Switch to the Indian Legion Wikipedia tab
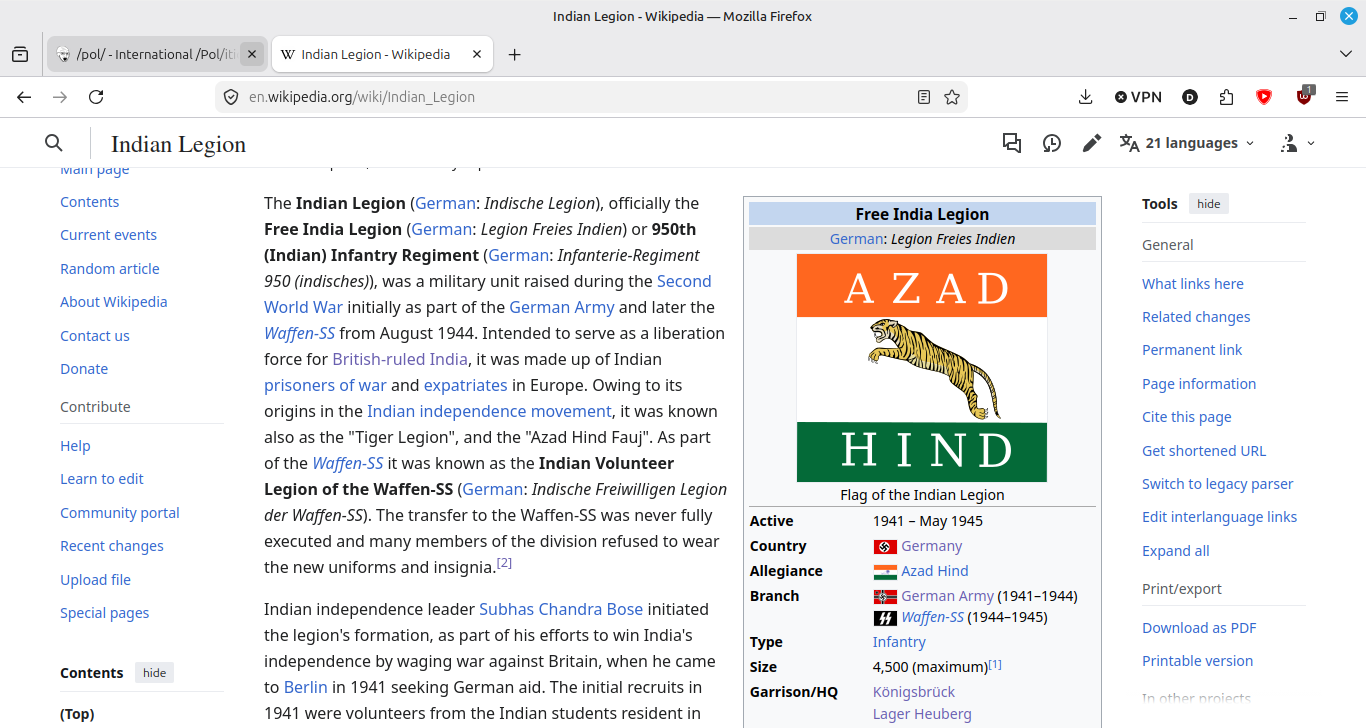 (x=382, y=54)
